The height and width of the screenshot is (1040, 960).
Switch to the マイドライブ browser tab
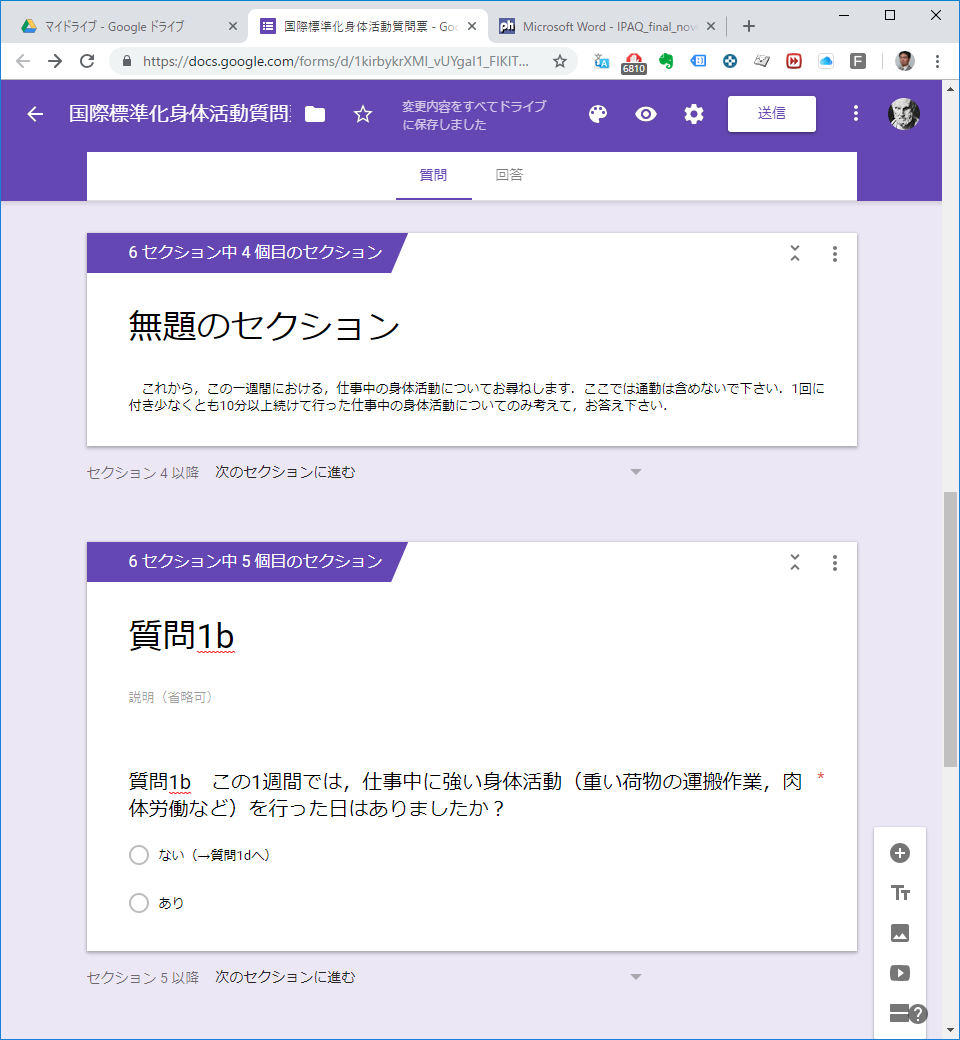click(125, 27)
